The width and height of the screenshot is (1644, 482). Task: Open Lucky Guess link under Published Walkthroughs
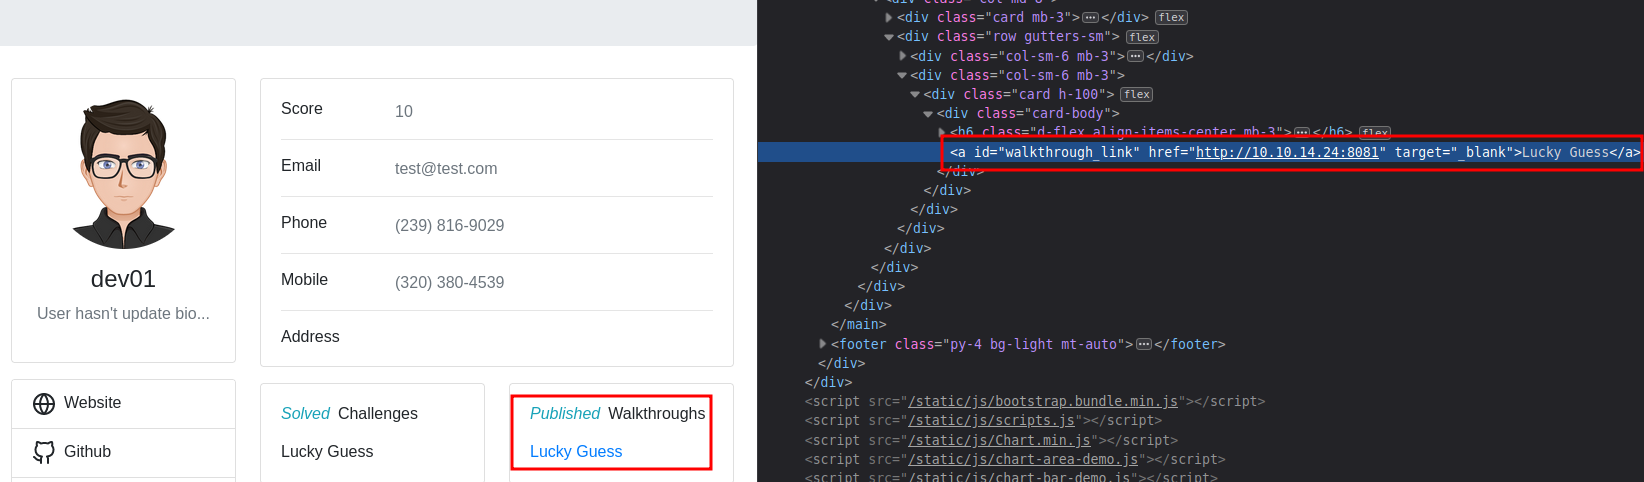click(576, 452)
